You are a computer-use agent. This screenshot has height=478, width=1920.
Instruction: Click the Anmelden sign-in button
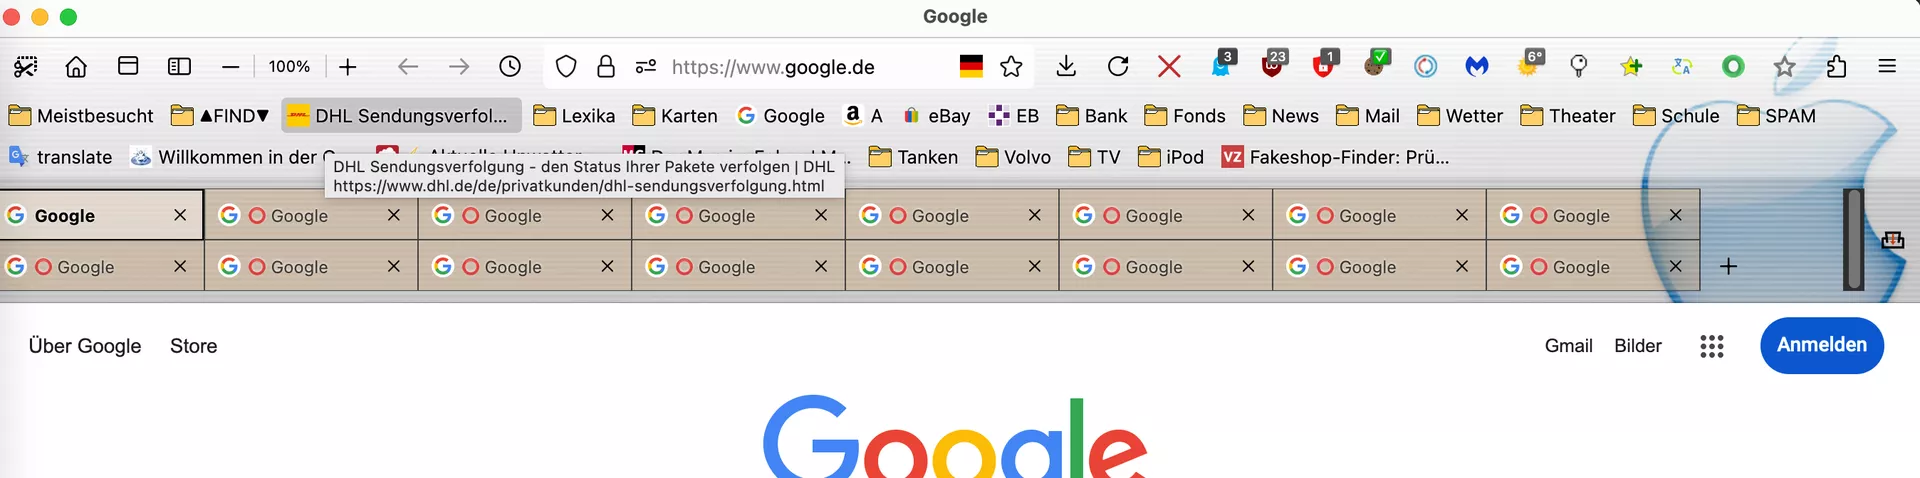pos(1822,345)
